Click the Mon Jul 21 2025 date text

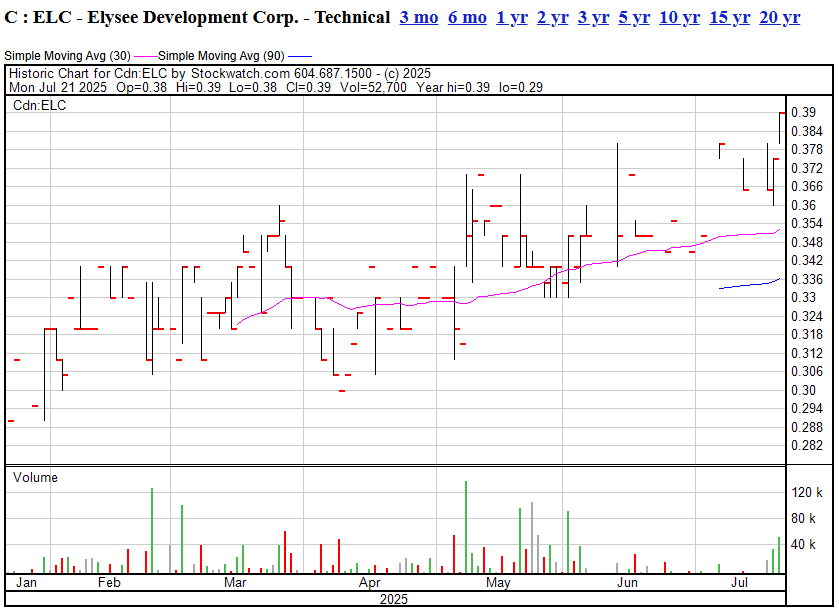click(x=58, y=87)
